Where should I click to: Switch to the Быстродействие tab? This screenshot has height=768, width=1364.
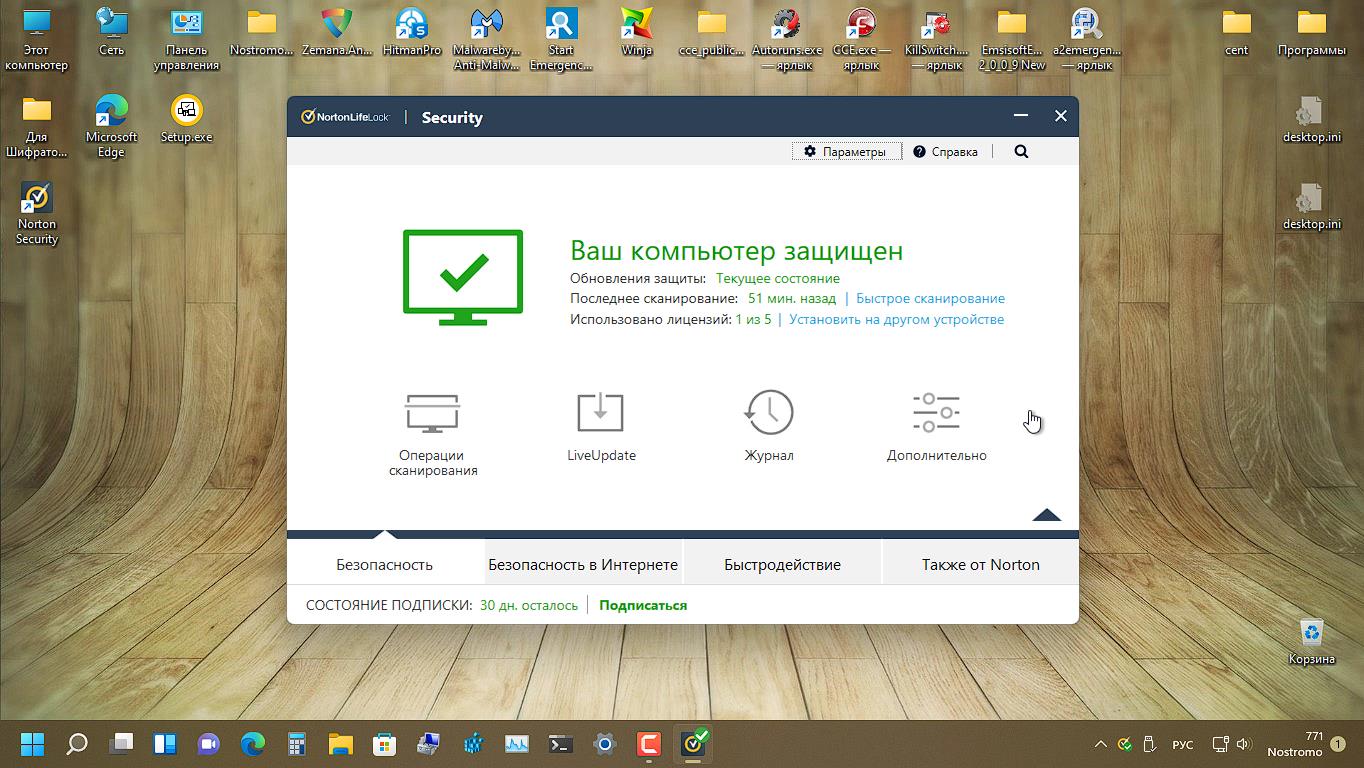(782, 564)
